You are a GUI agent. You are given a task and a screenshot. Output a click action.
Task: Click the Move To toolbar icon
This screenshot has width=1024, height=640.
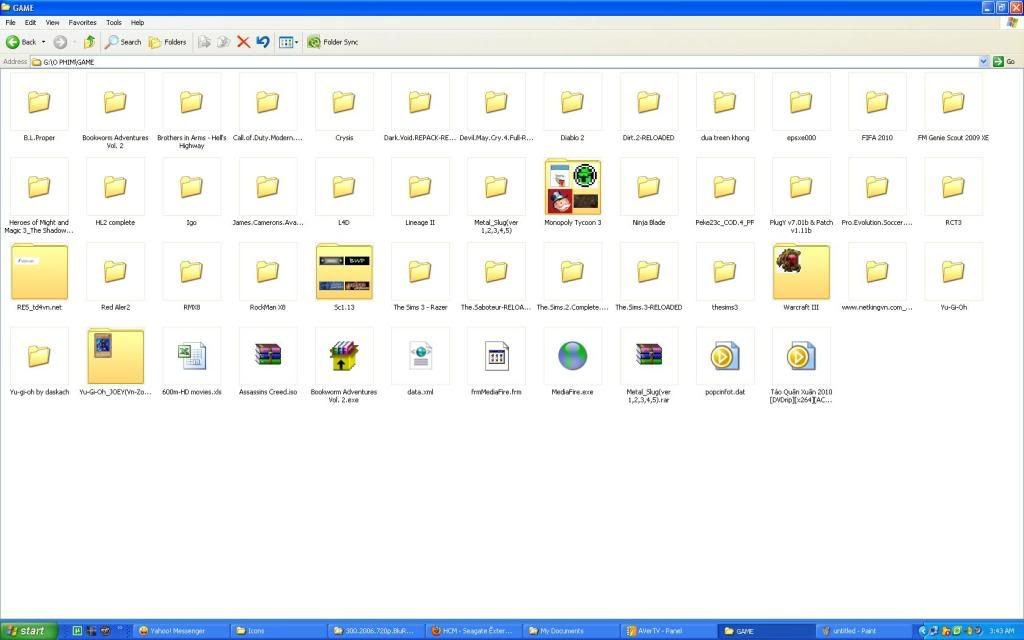(204, 42)
